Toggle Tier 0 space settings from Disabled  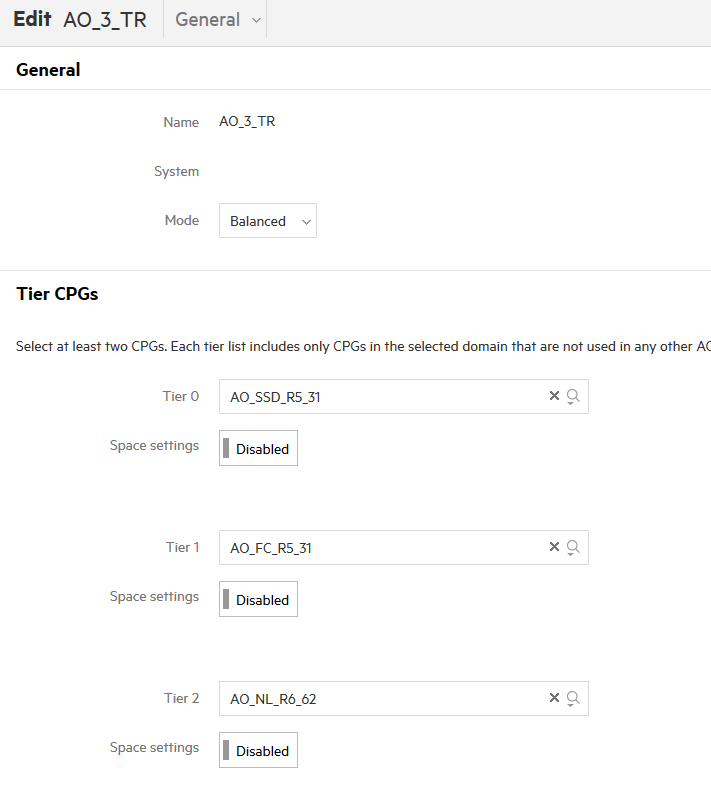pyautogui.click(x=258, y=448)
